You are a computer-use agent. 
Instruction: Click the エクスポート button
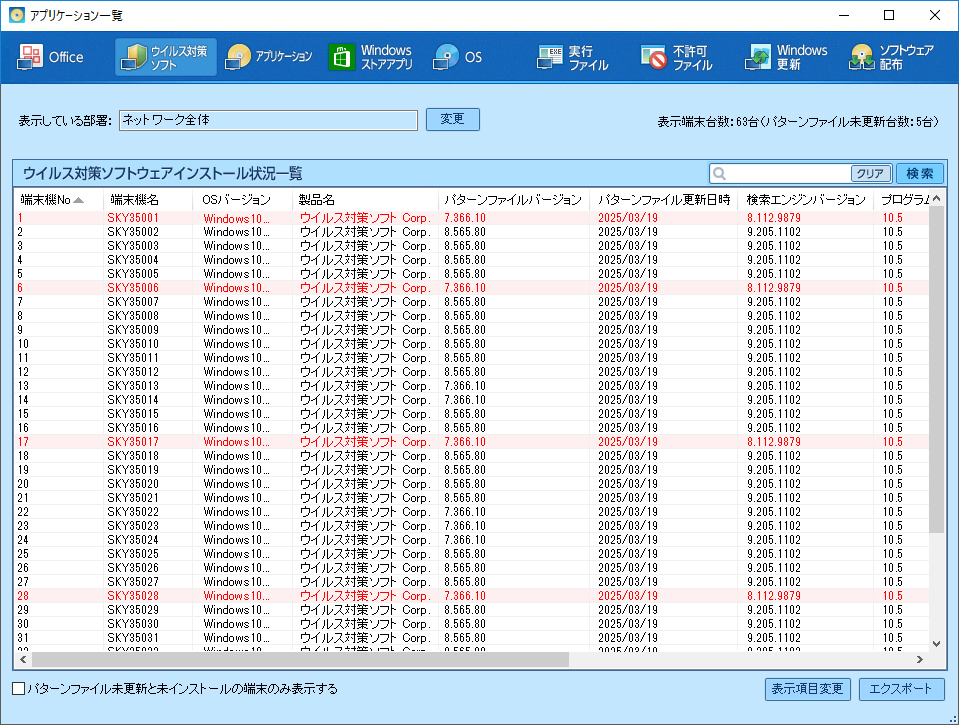(902, 689)
